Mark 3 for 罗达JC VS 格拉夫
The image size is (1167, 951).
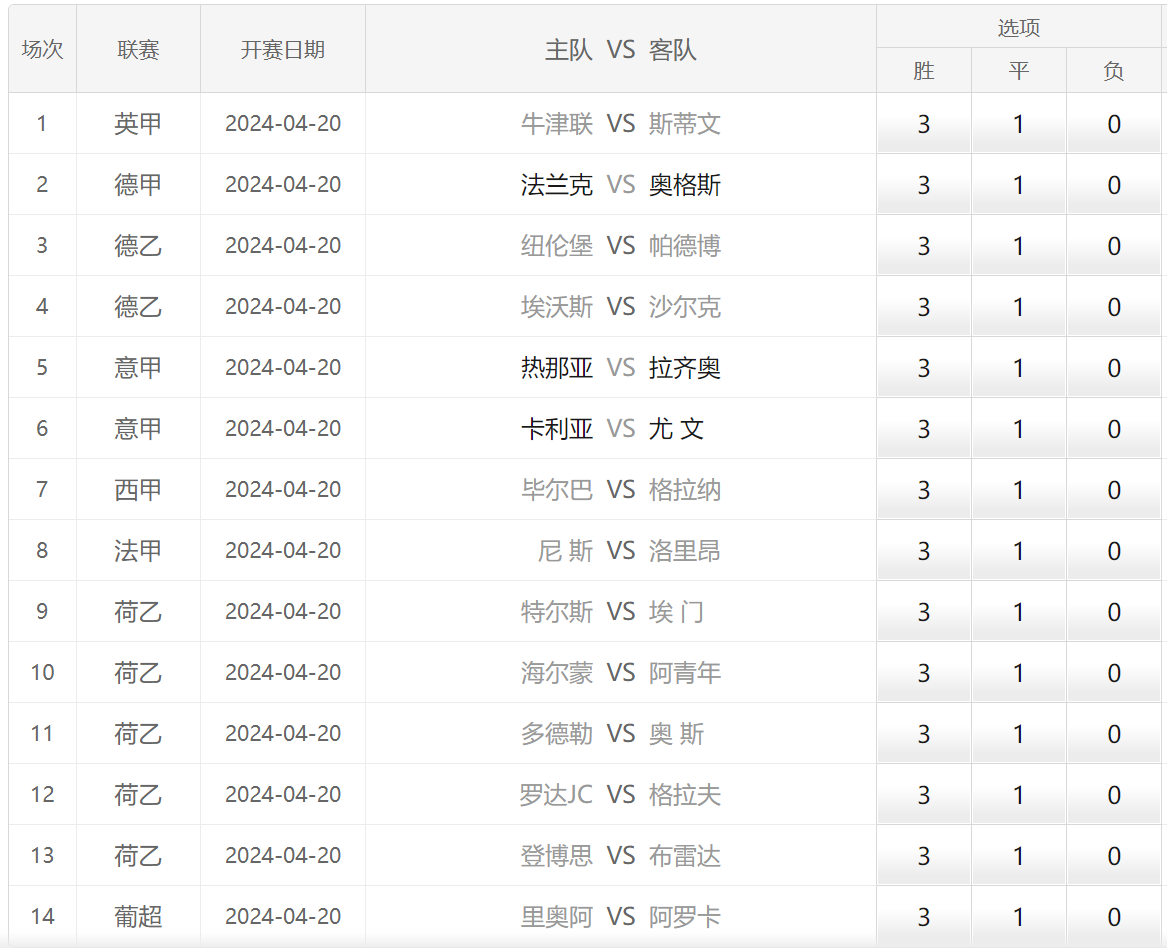click(924, 795)
